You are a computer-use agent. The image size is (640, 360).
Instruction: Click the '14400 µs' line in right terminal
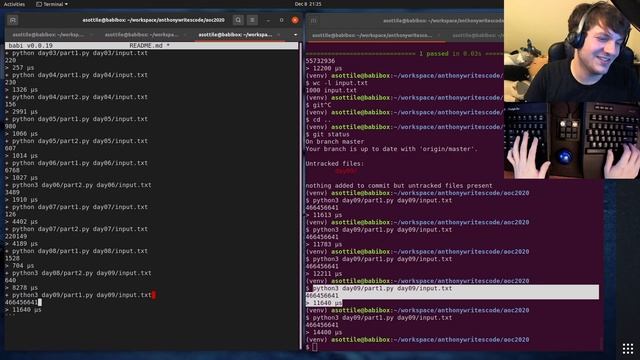[324, 333]
